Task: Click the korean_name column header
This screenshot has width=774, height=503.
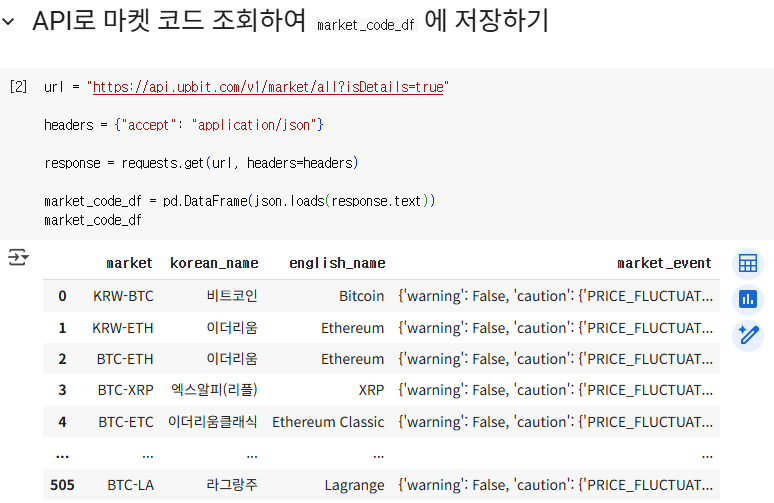Action: click(x=214, y=263)
